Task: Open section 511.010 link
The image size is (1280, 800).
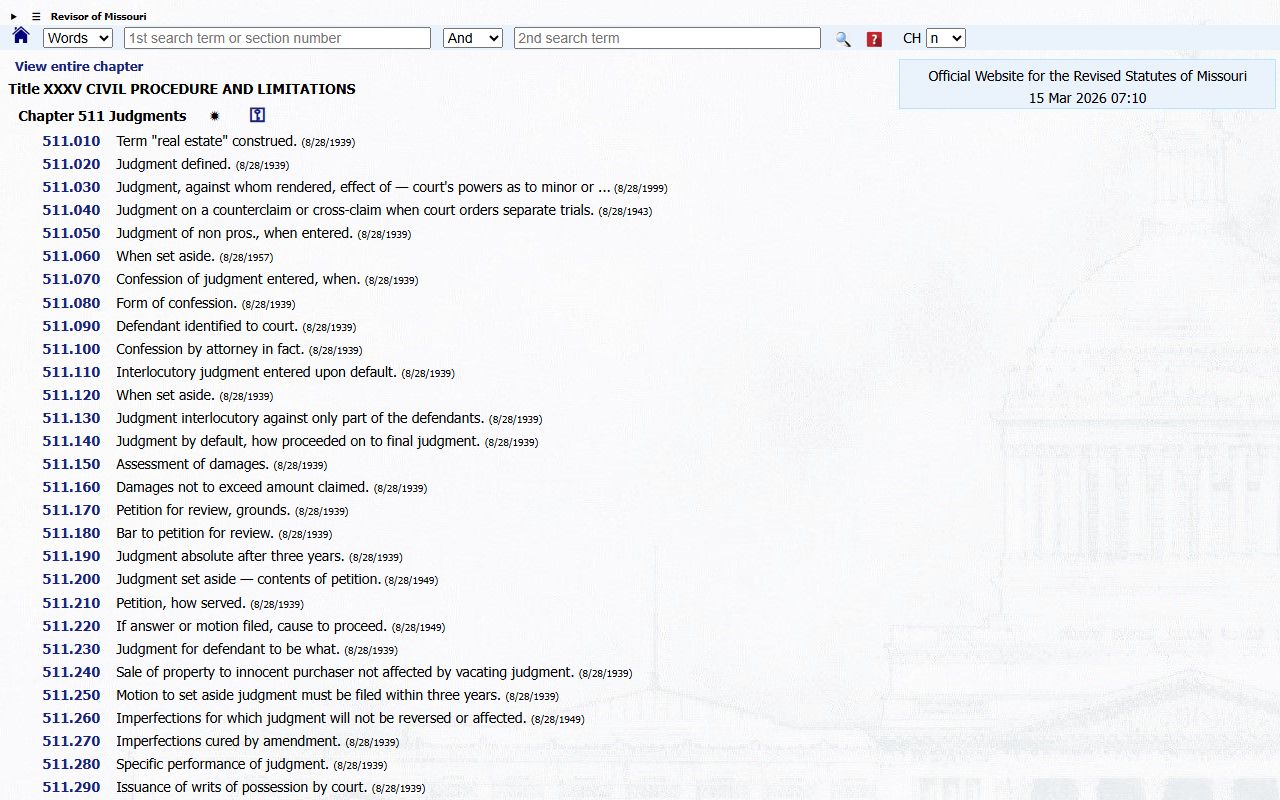Action: [x=71, y=141]
